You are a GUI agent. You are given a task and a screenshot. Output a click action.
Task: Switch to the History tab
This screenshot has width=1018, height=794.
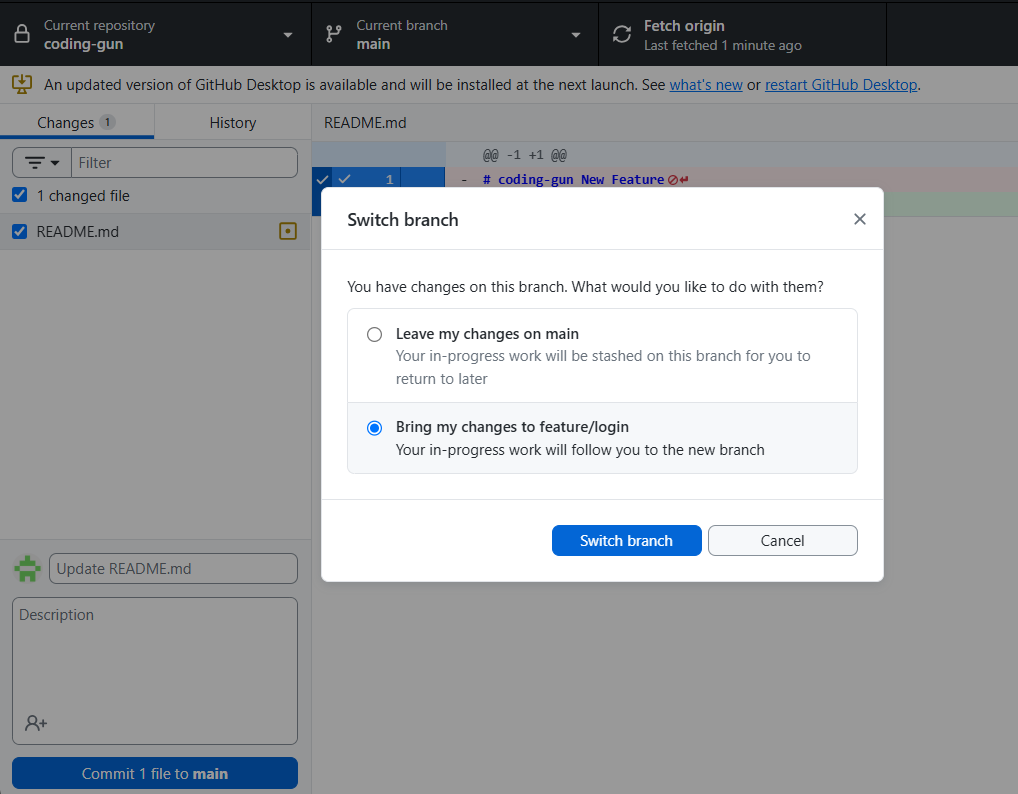point(232,122)
